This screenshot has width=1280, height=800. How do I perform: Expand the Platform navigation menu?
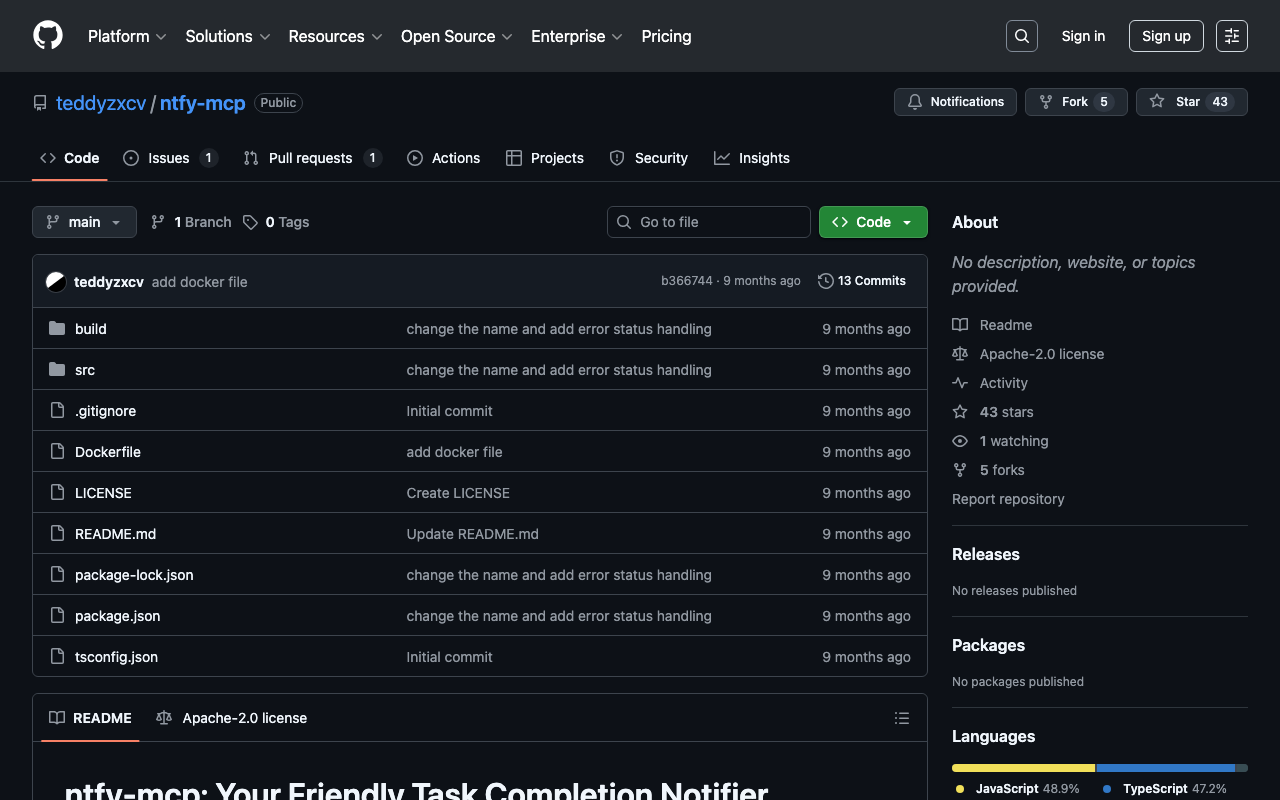pyautogui.click(x=127, y=36)
